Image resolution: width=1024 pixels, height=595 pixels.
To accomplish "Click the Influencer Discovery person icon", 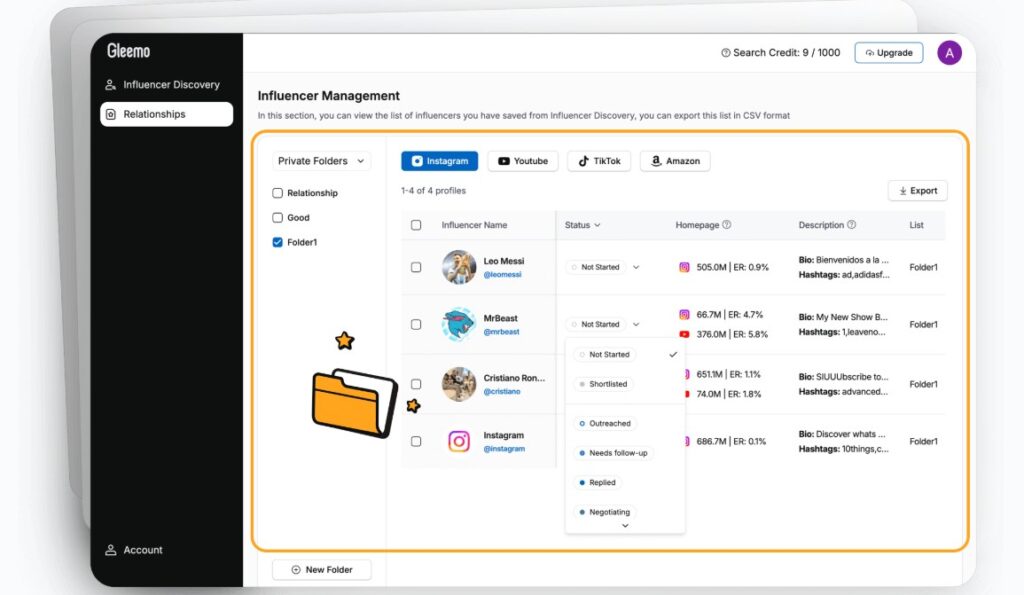I will coord(110,85).
